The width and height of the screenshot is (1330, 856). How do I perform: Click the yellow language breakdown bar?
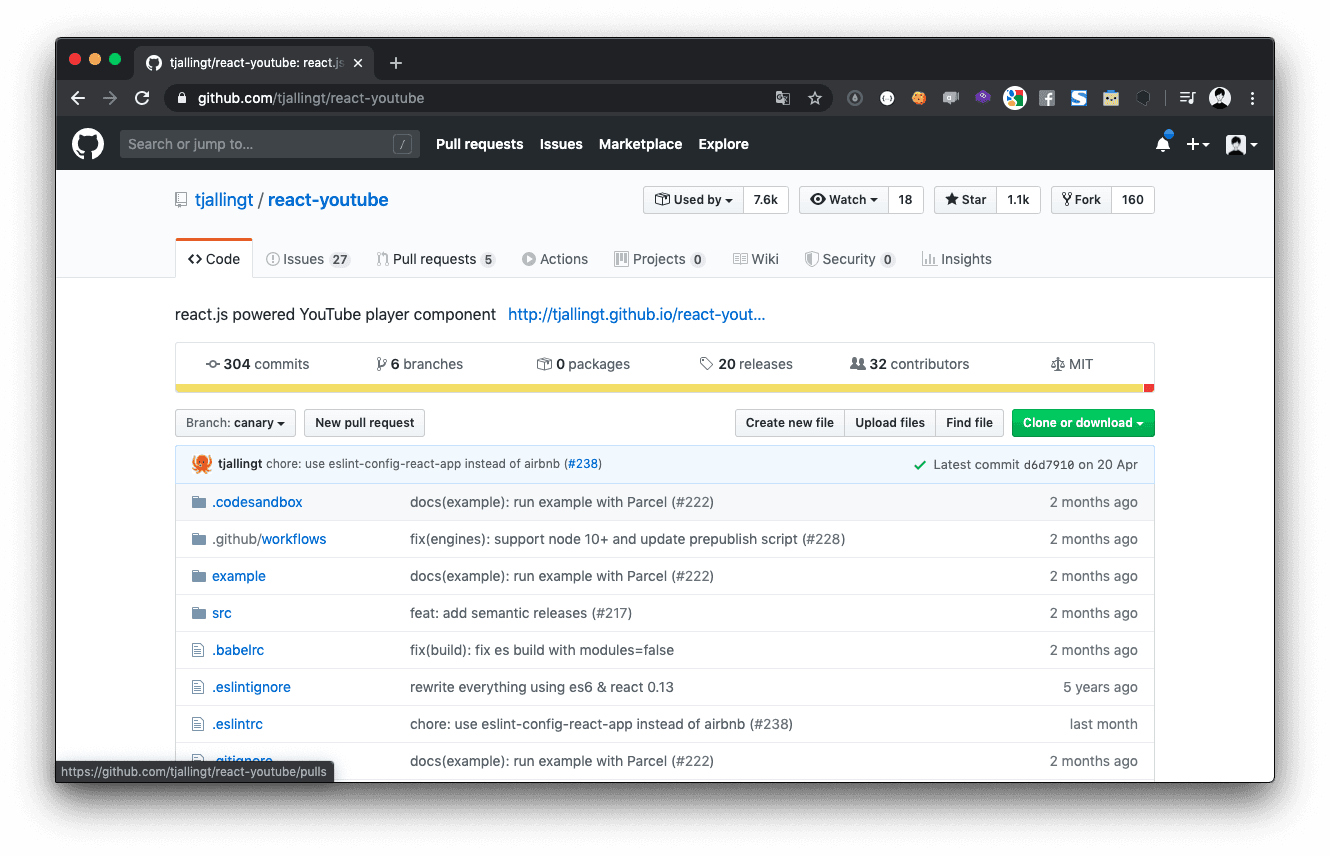[659, 388]
